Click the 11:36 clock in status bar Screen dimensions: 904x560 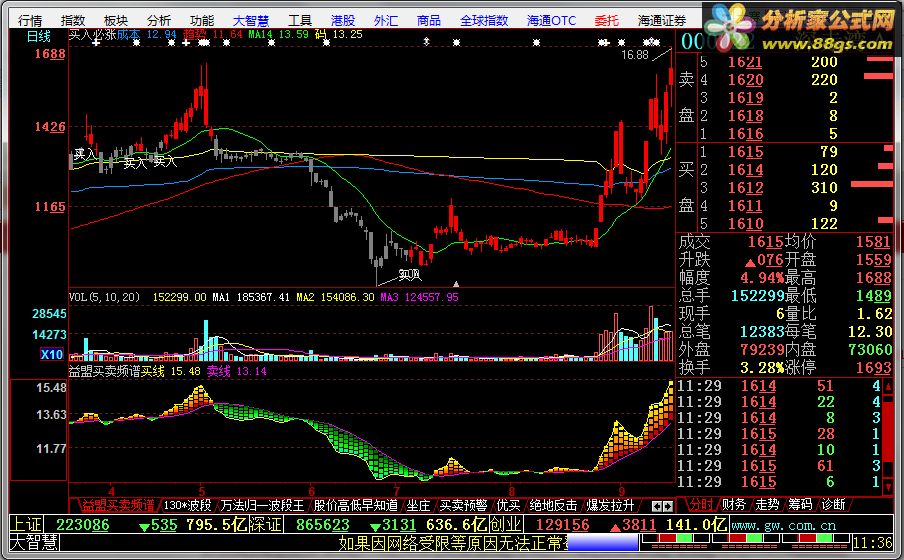coord(872,543)
